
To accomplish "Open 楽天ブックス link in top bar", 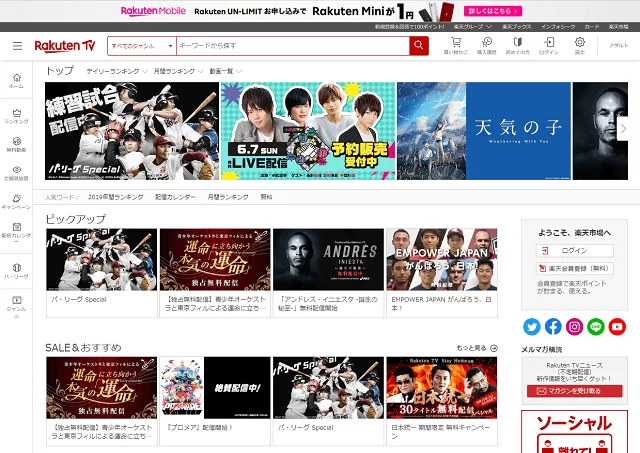I will [x=517, y=27].
